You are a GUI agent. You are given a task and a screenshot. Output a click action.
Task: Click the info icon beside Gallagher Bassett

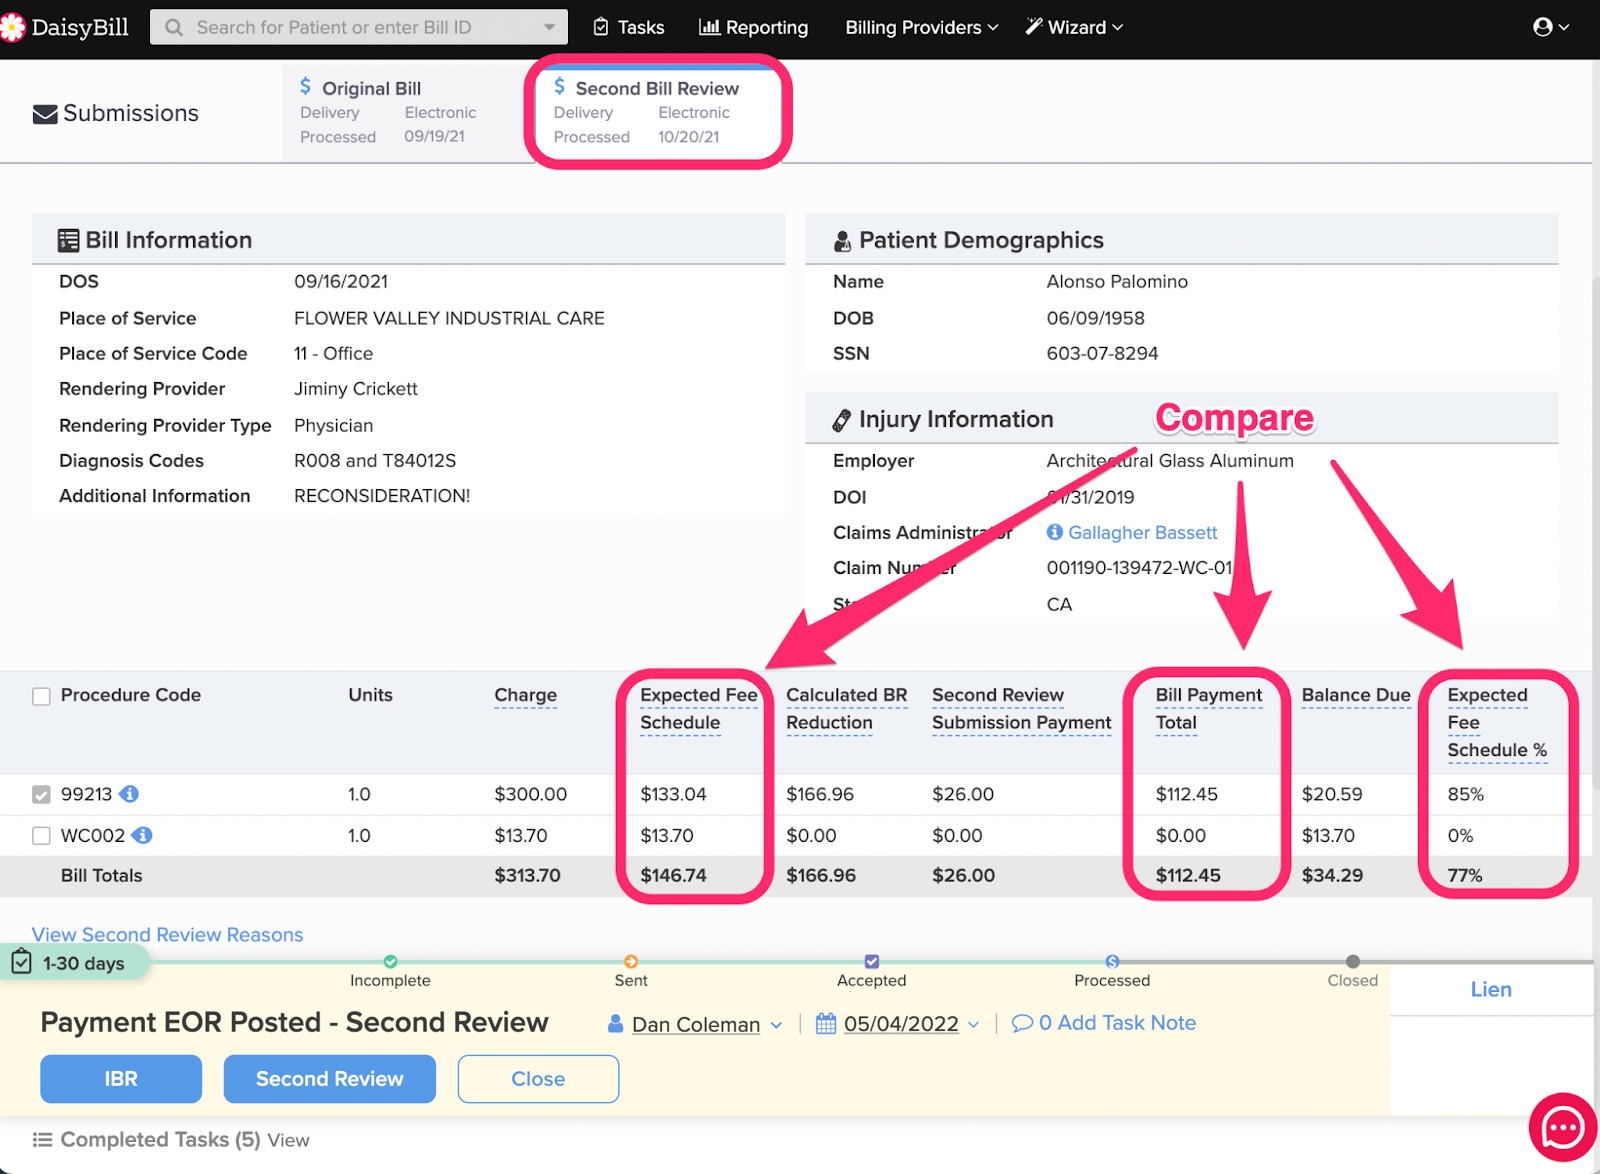[1054, 532]
